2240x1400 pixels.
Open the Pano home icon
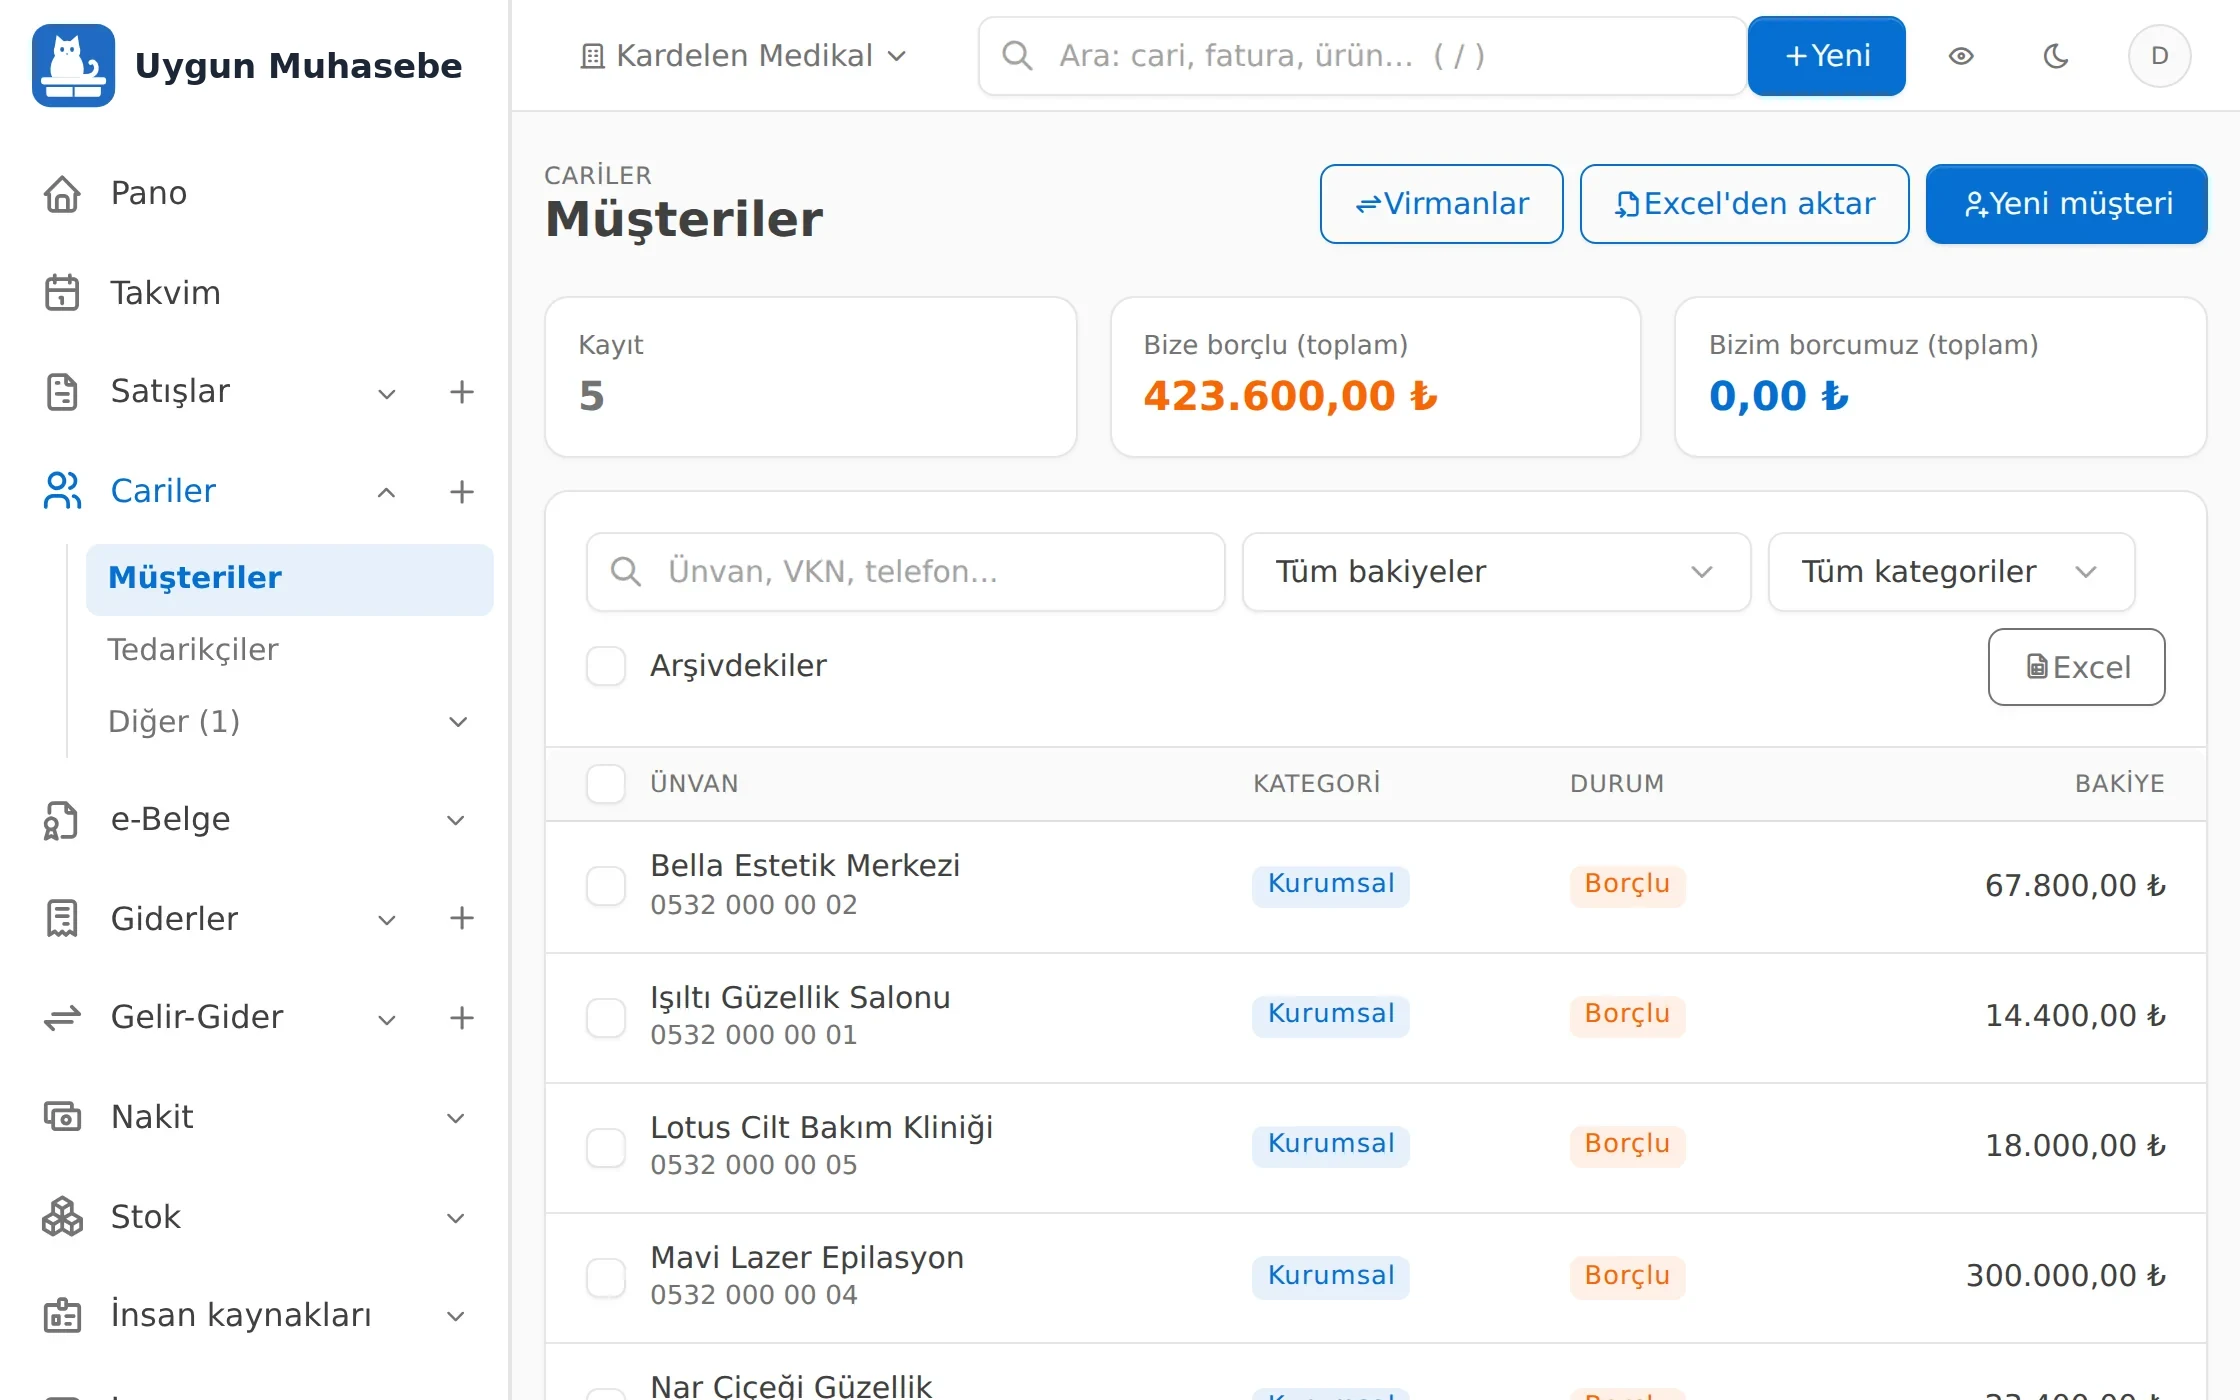pos(62,193)
